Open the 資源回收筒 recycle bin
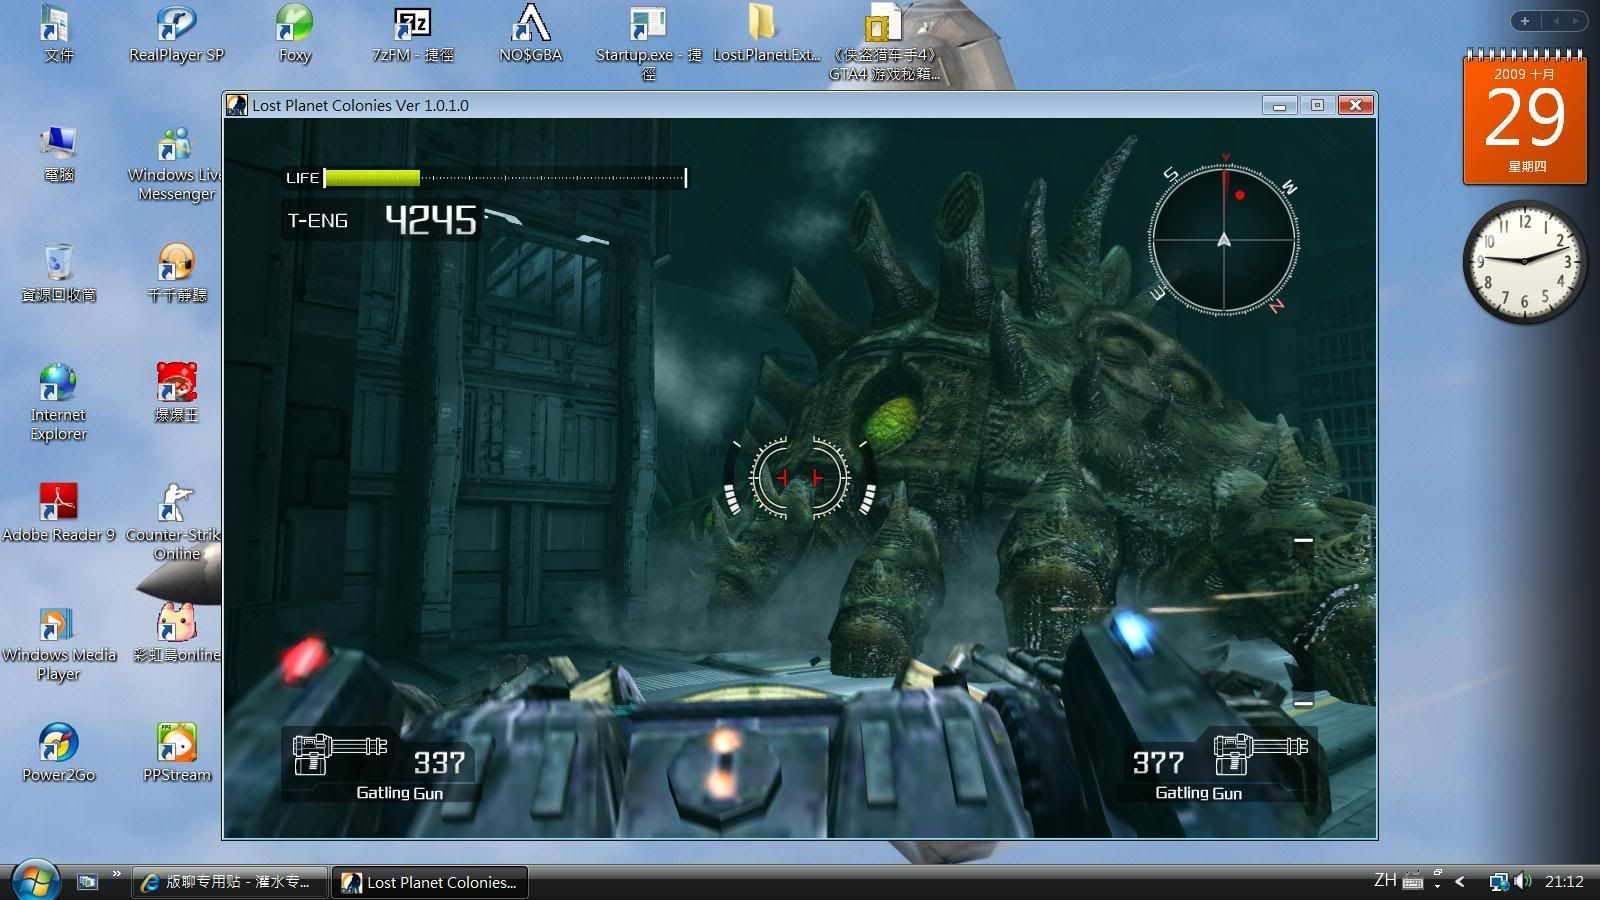This screenshot has height=900, width=1600. pos(58,273)
